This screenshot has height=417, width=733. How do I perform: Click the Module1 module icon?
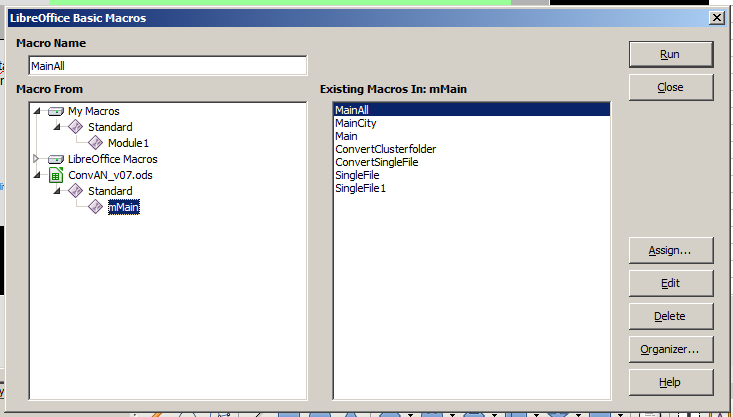point(95,143)
